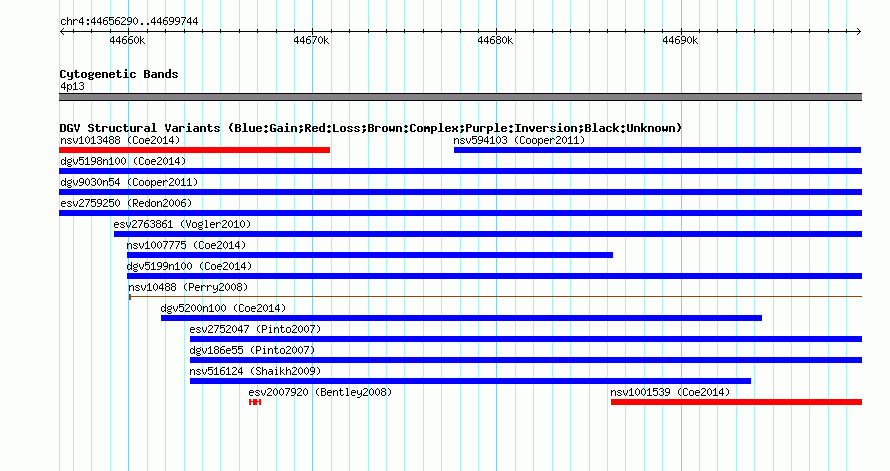Select the nsv1007775 blue bar
Image resolution: width=890 pixels, height=471 pixels.
[370, 255]
